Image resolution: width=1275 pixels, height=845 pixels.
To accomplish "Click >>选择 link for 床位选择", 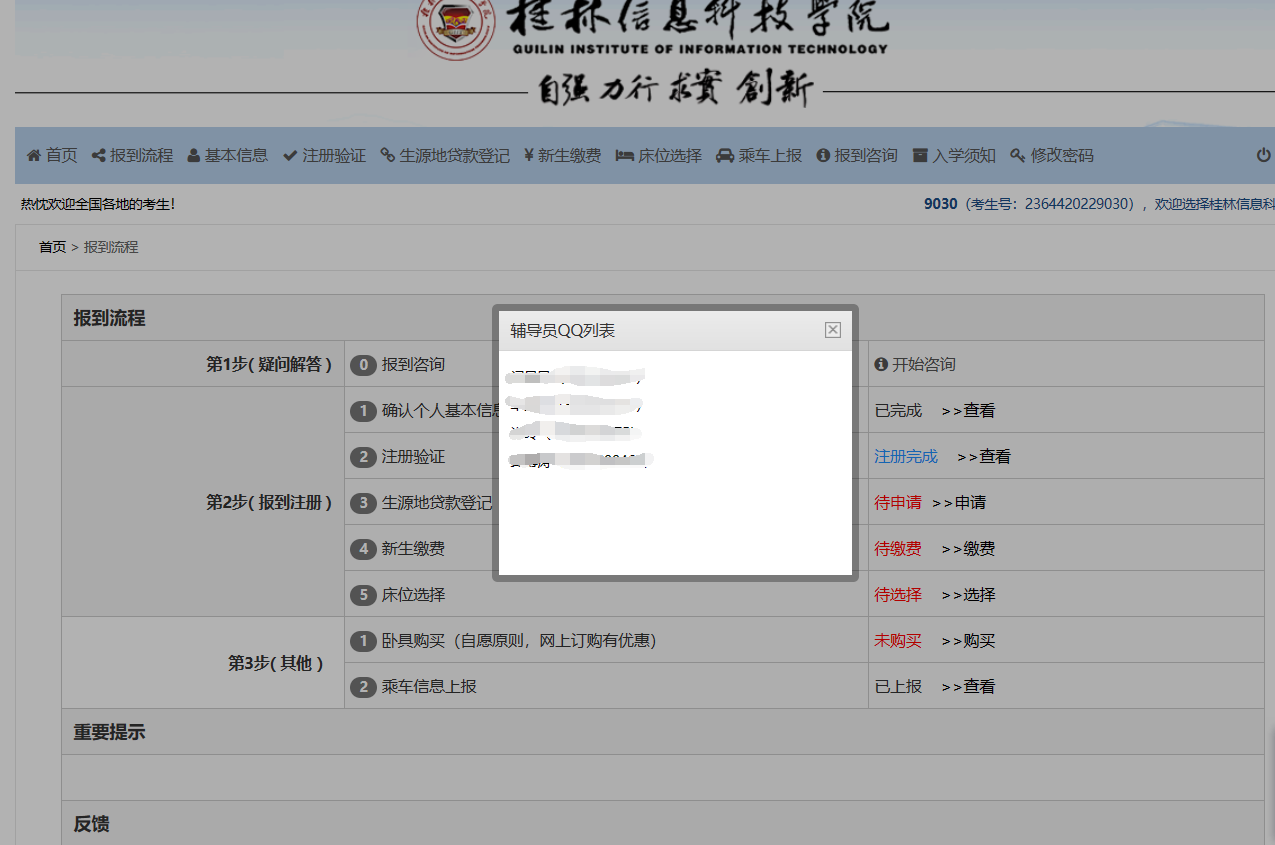I will click(968, 595).
